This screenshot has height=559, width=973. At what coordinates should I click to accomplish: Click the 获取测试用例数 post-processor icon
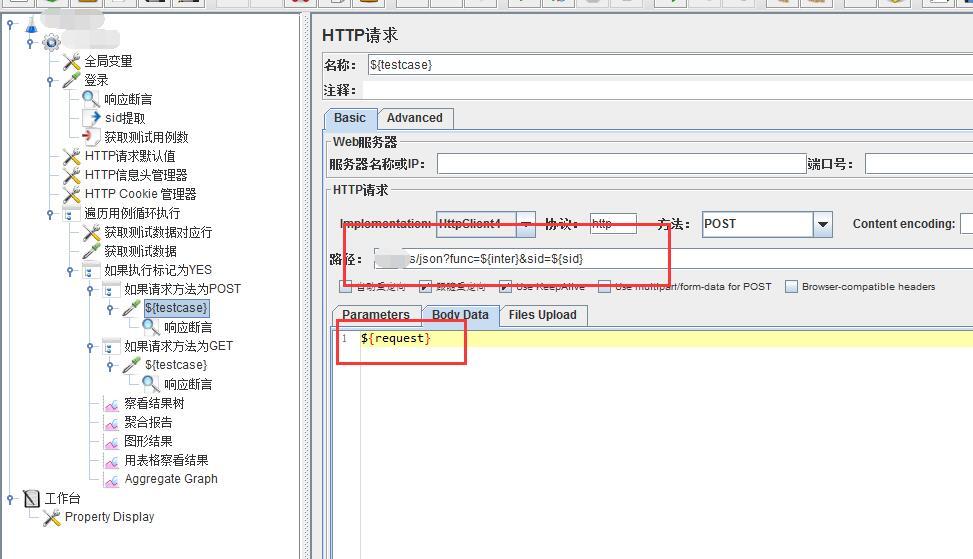[x=90, y=136]
